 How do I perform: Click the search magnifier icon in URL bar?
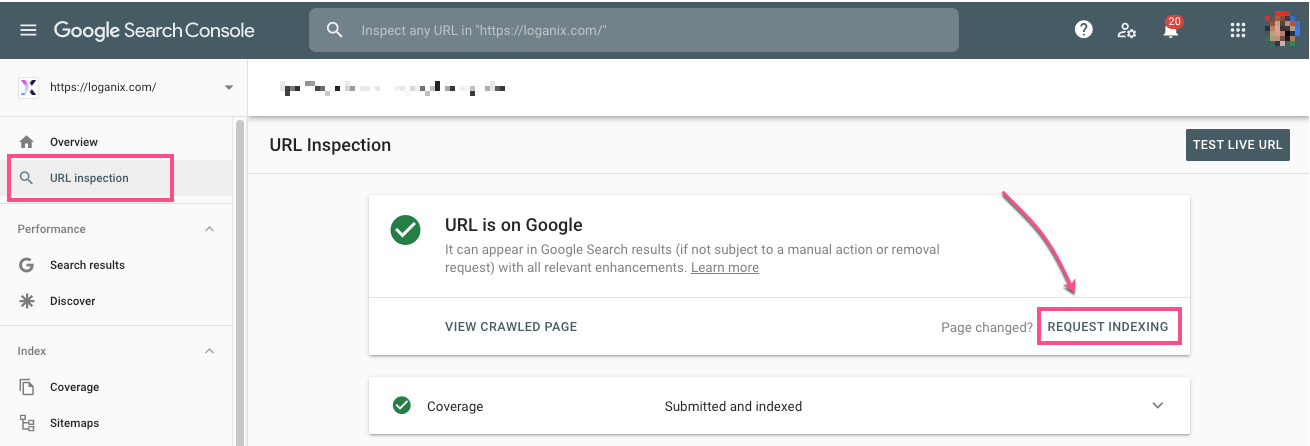coord(336,30)
